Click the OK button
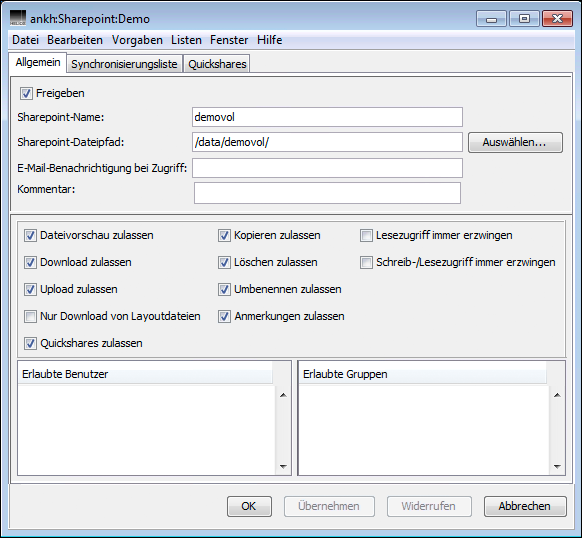The height and width of the screenshot is (538, 582). pyautogui.click(x=249, y=506)
